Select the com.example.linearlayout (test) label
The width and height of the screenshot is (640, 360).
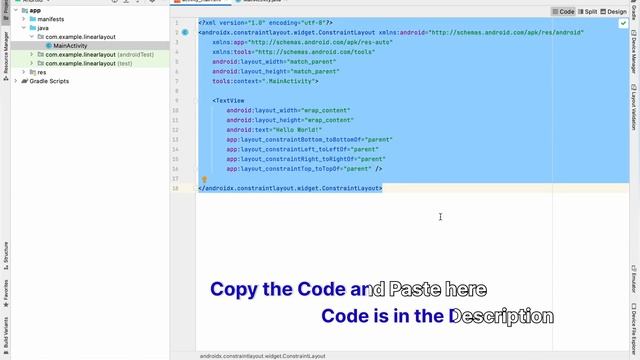[x=89, y=63]
